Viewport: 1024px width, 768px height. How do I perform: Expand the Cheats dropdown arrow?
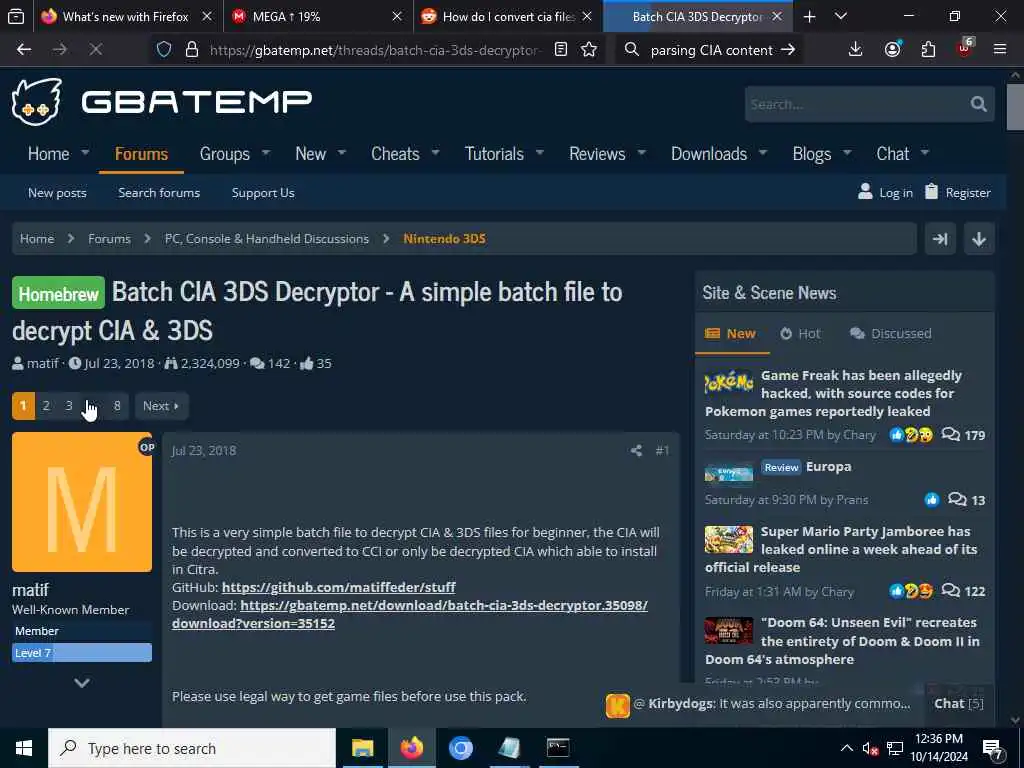coord(435,153)
